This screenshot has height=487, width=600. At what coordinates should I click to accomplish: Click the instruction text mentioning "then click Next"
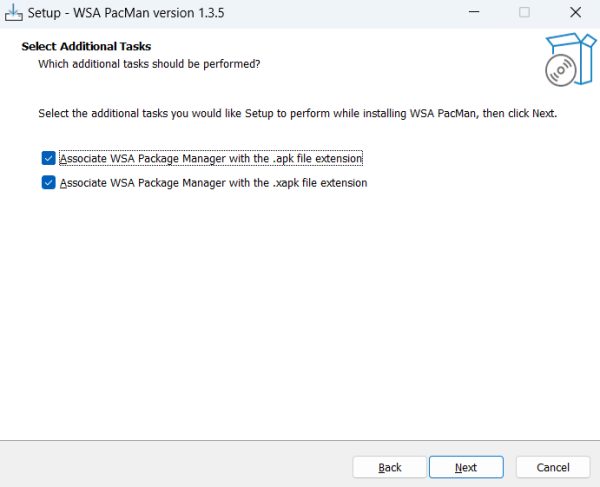[297, 113]
